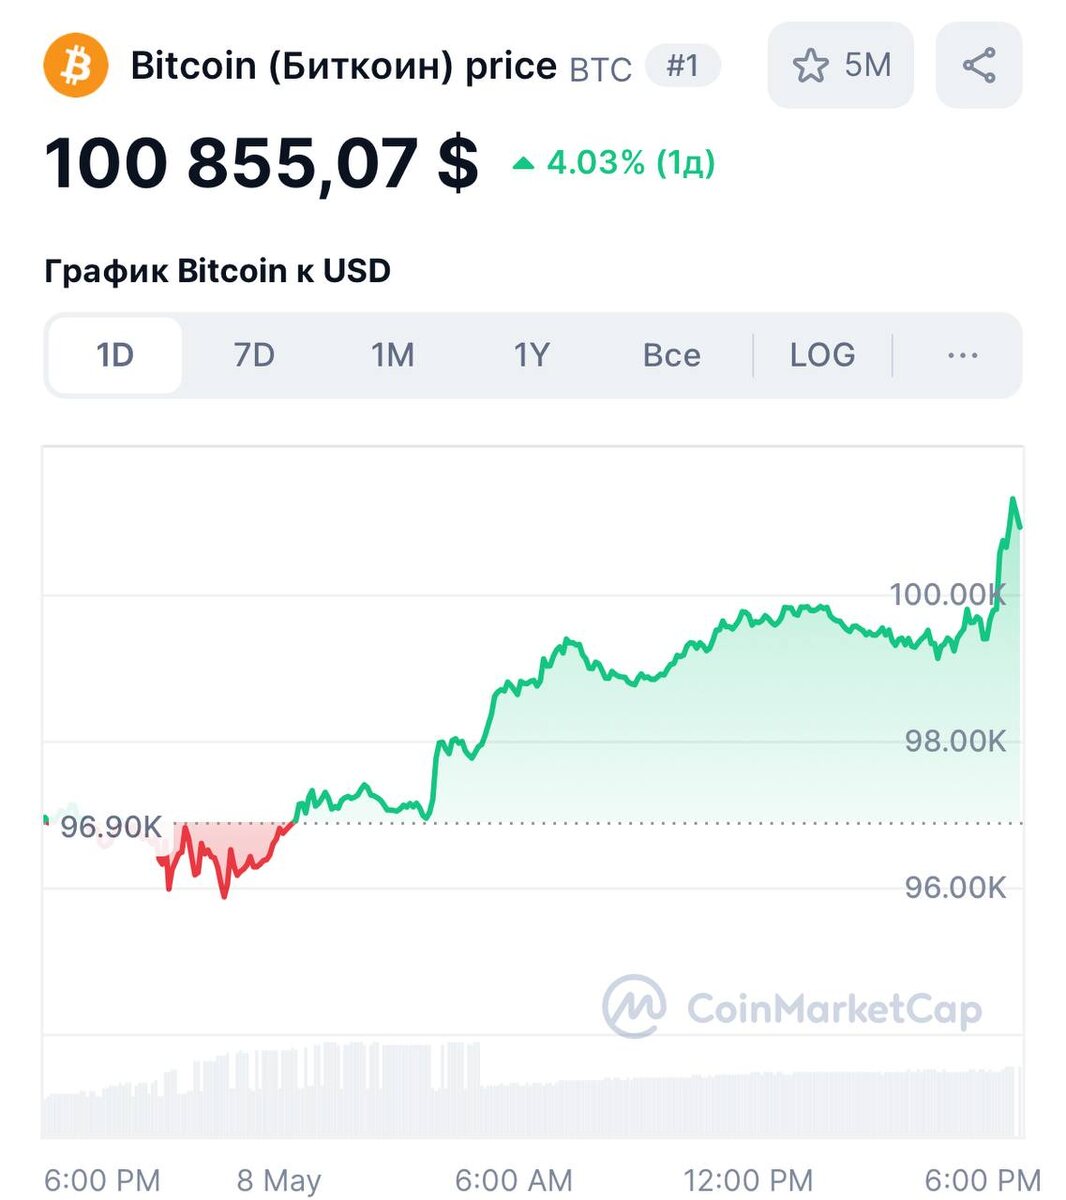Click the green up-arrow price change indicator
Image resolution: width=1066 pixels, height=1200 pixels.
point(523,163)
